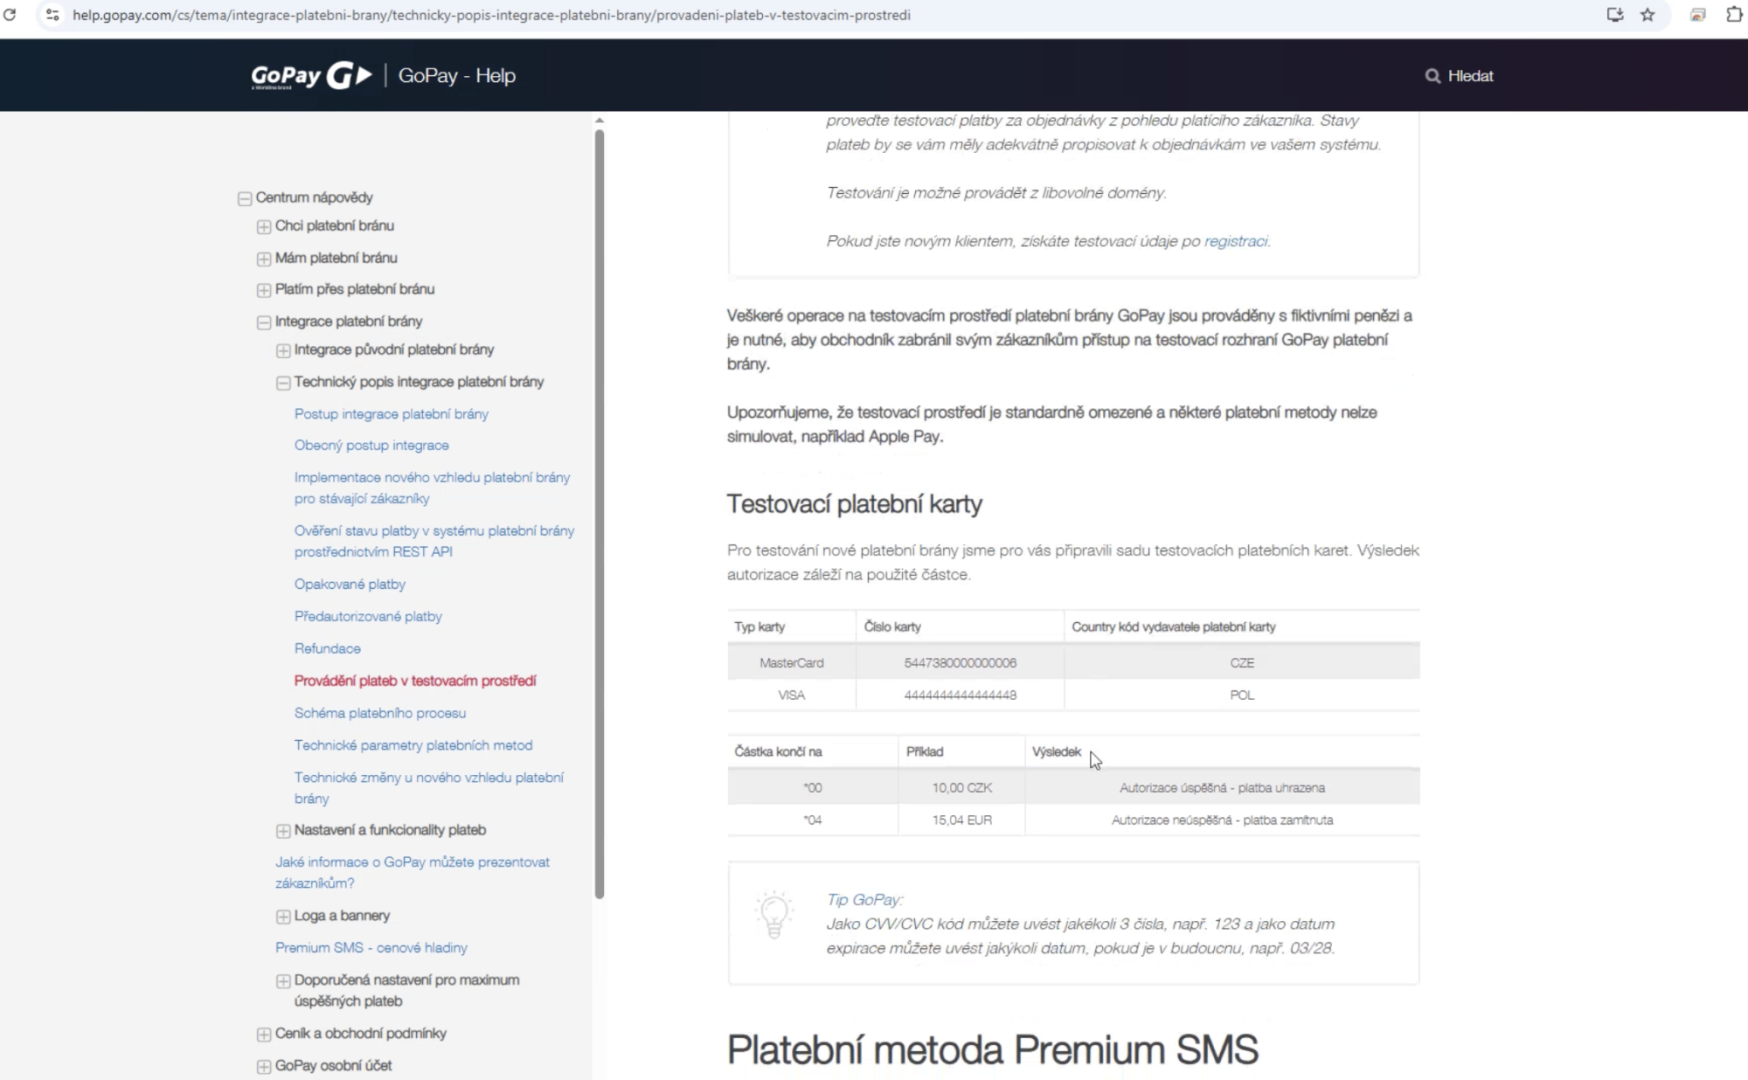
Task: Bookmark this page with star icon
Action: [1648, 15]
